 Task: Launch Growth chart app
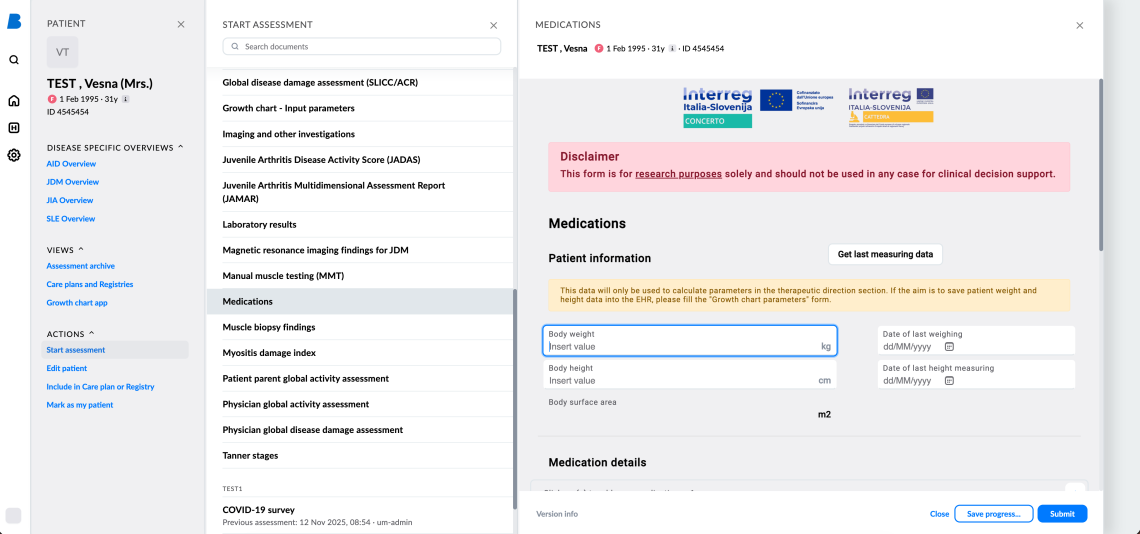click(77, 303)
